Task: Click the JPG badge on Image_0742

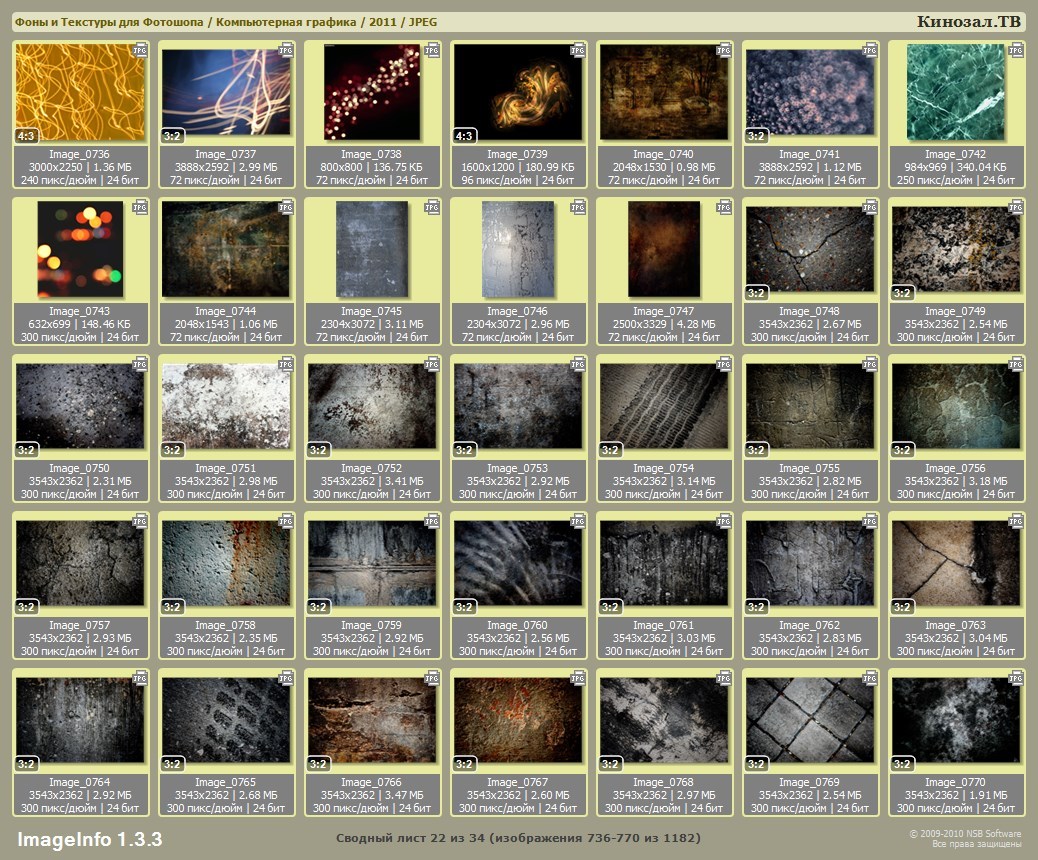Action: pyautogui.click(x=1016, y=49)
